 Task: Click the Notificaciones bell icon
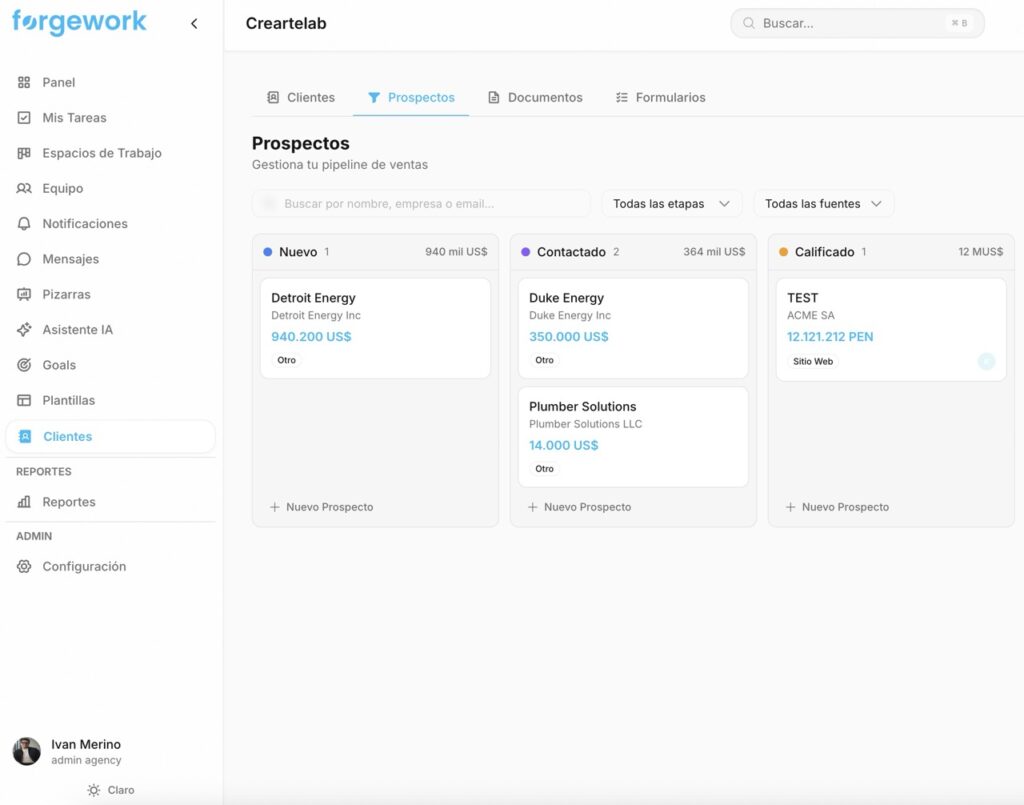click(24, 224)
